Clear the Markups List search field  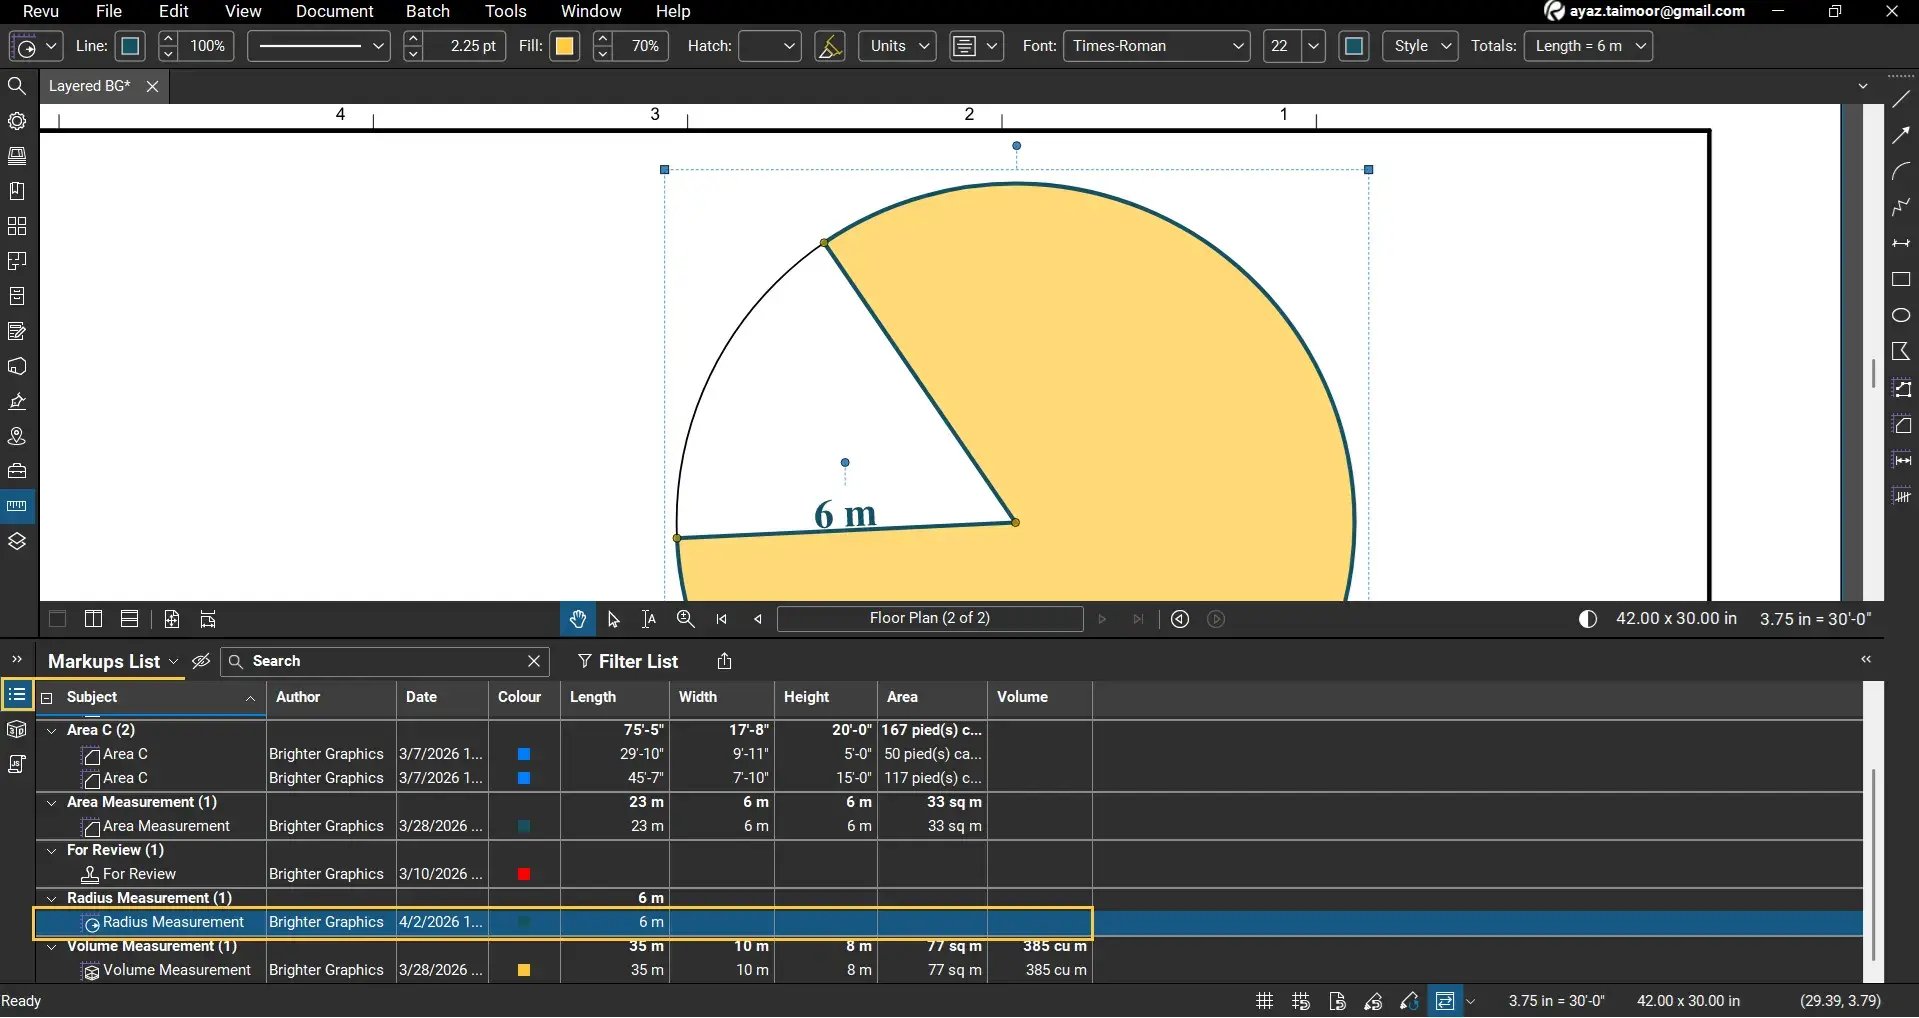pyautogui.click(x=533, y=661)
